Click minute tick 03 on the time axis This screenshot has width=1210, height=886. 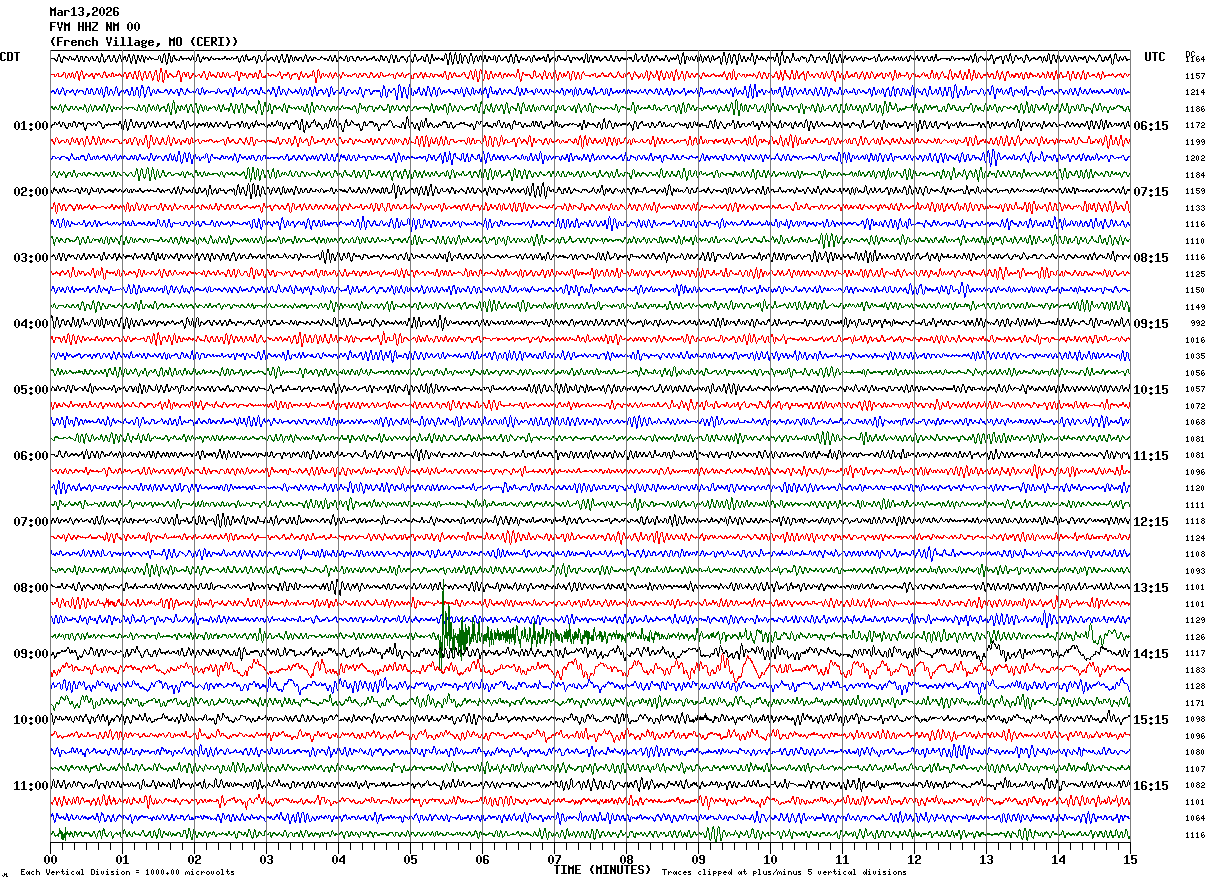coord(266,859)
